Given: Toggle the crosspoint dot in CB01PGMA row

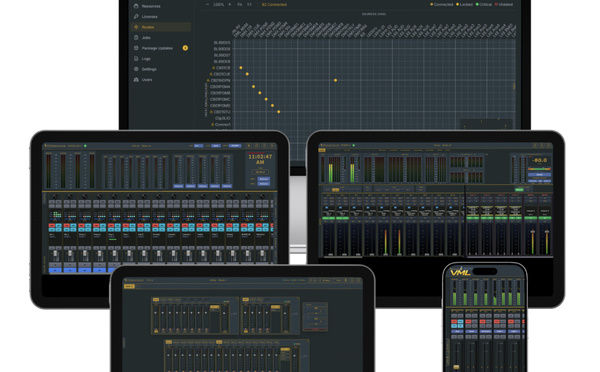Looking at the screenshot, I should (x=253, y=86).
